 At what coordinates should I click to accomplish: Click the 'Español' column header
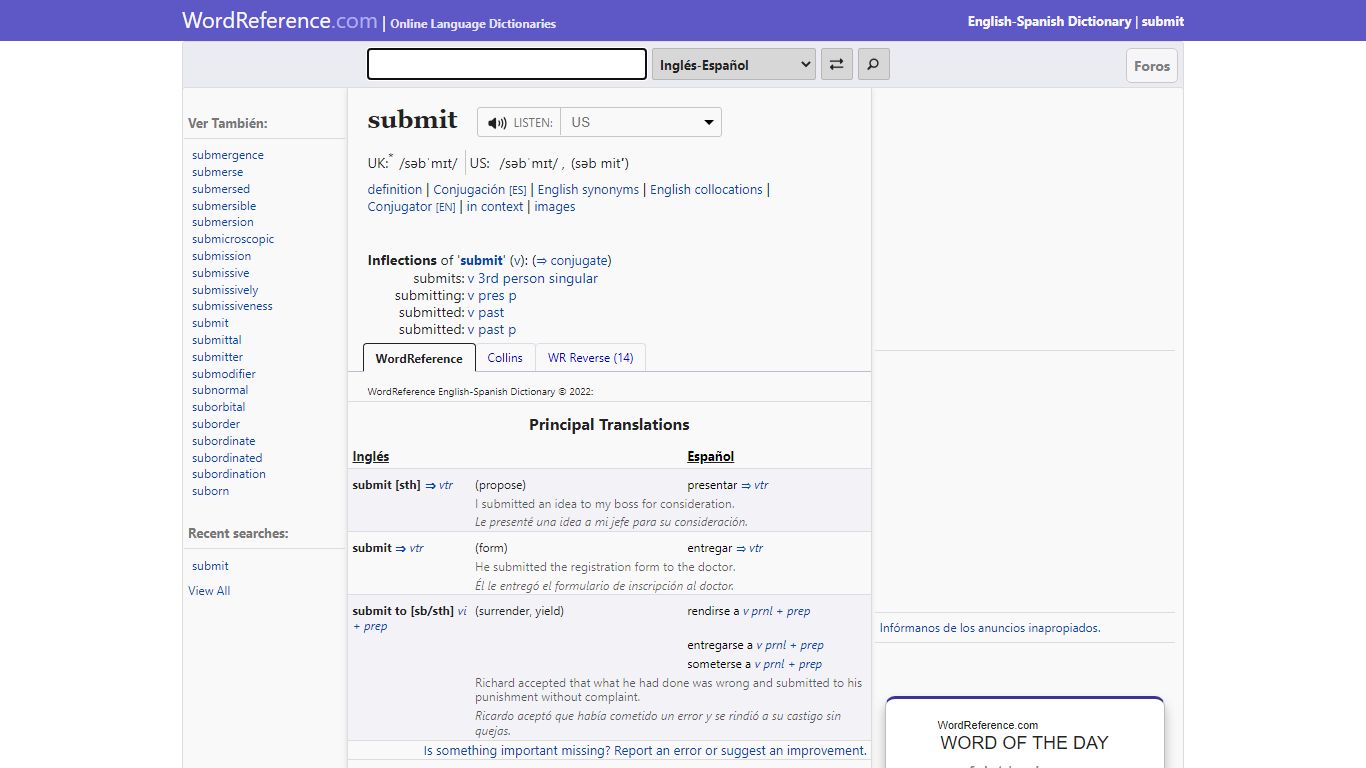(x=711, y=457)
